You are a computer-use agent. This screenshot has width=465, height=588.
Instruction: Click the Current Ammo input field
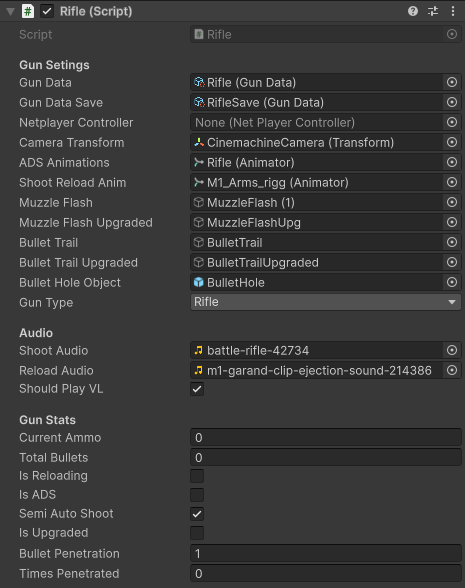coord(326,438)
